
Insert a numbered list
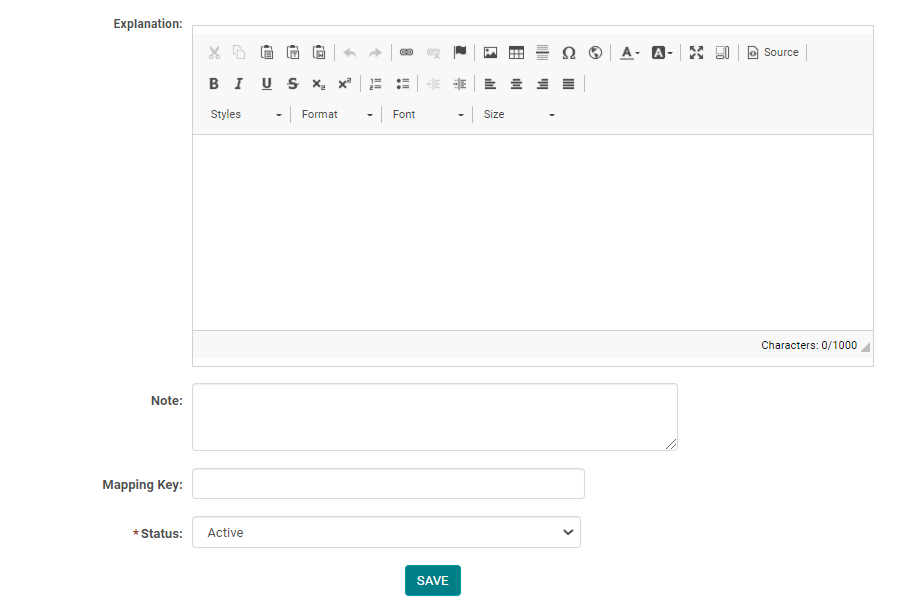376,84
